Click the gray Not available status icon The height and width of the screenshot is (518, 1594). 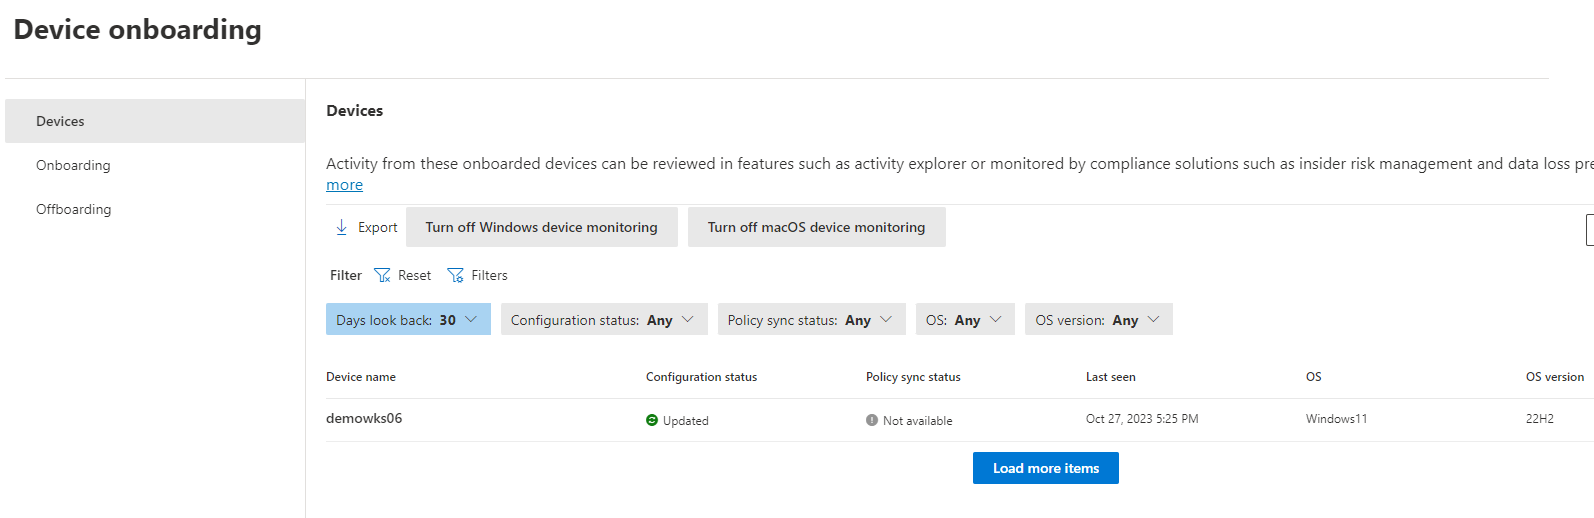(x=872, y=421)
